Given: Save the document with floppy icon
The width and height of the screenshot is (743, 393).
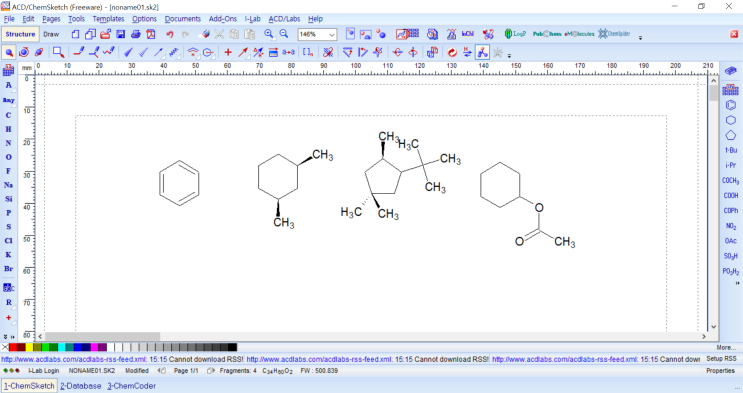Looking at the screenshot, I should pyautogui.click(x=120, y=34).
